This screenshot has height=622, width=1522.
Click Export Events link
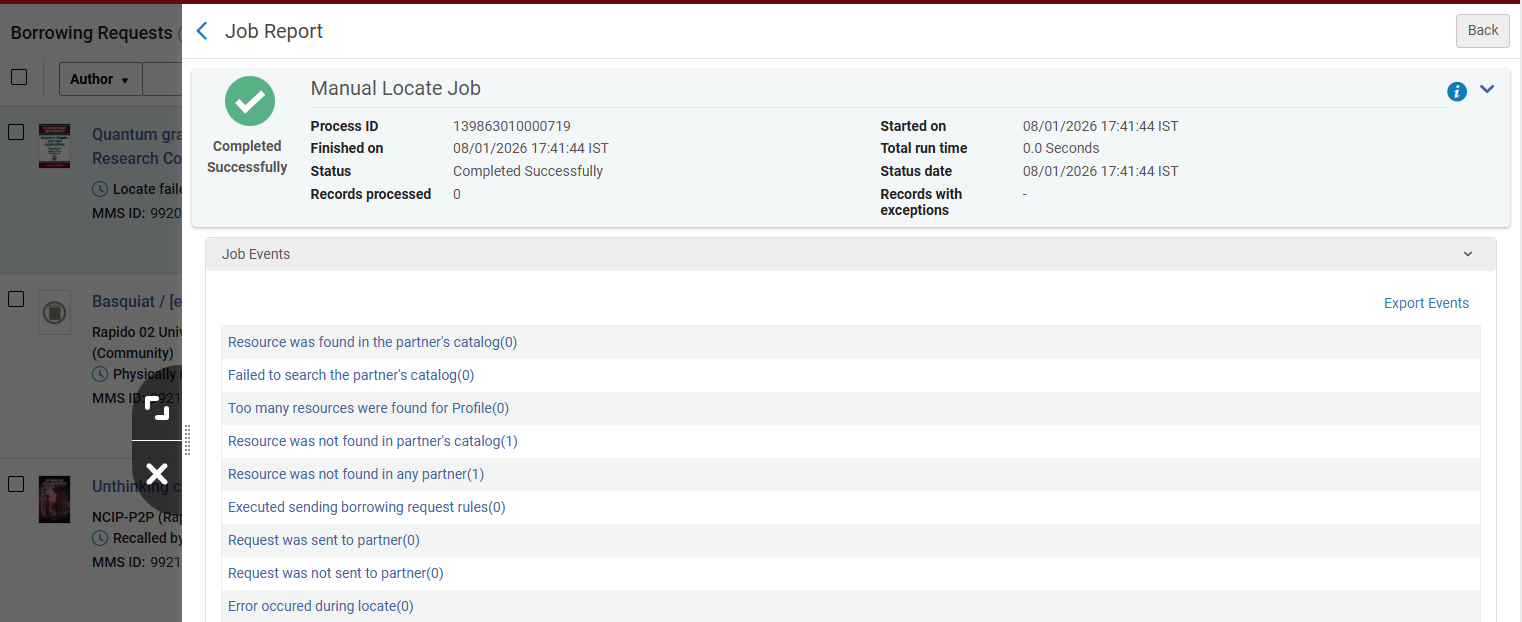click(x=1426, y=303)
